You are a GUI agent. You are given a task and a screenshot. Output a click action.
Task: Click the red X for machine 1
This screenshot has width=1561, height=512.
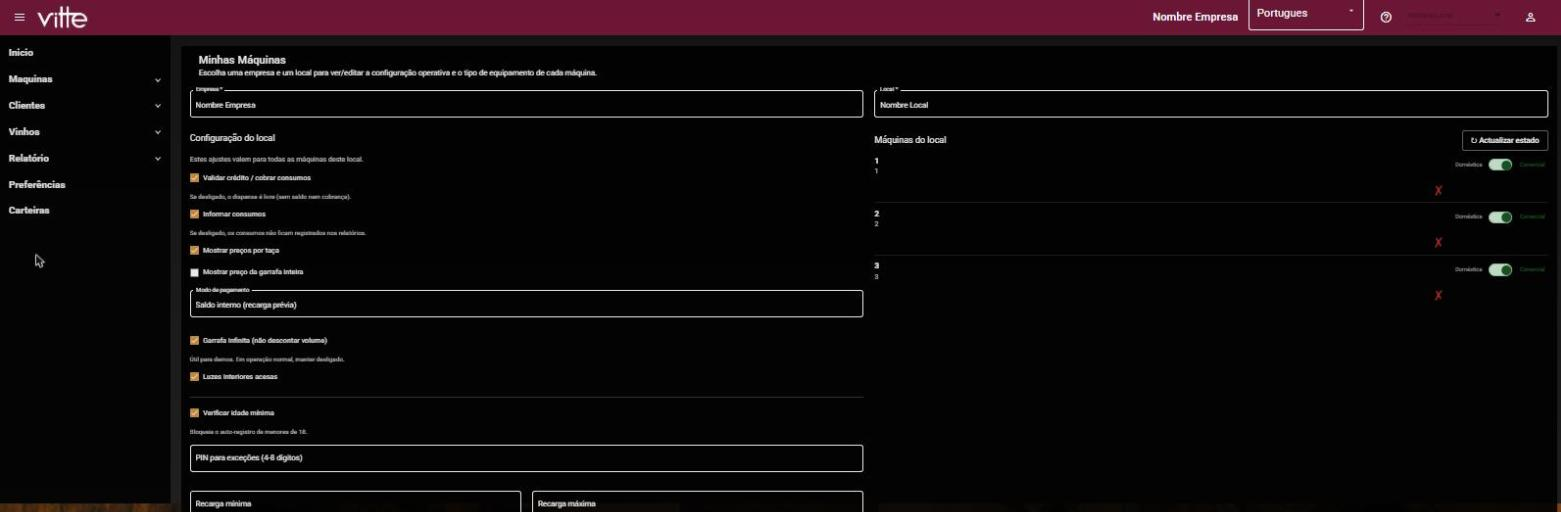[x=1438, y=190]
